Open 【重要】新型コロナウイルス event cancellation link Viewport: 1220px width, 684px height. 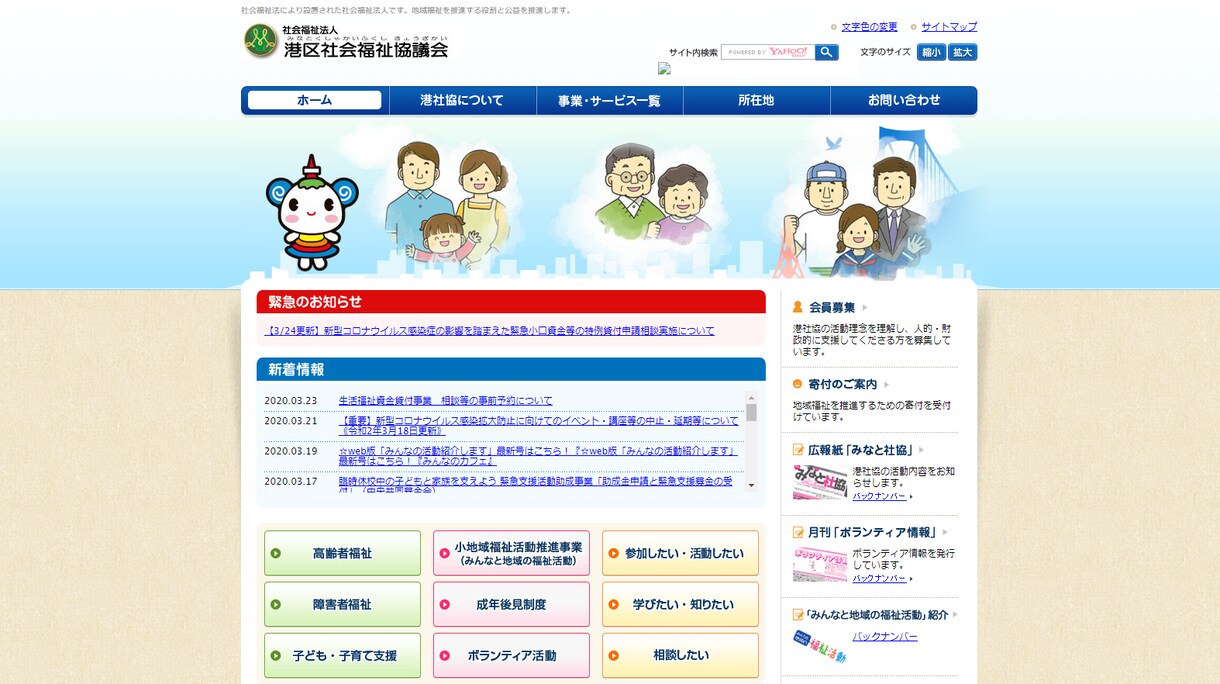pyautogui.click(x=538, y=426)
